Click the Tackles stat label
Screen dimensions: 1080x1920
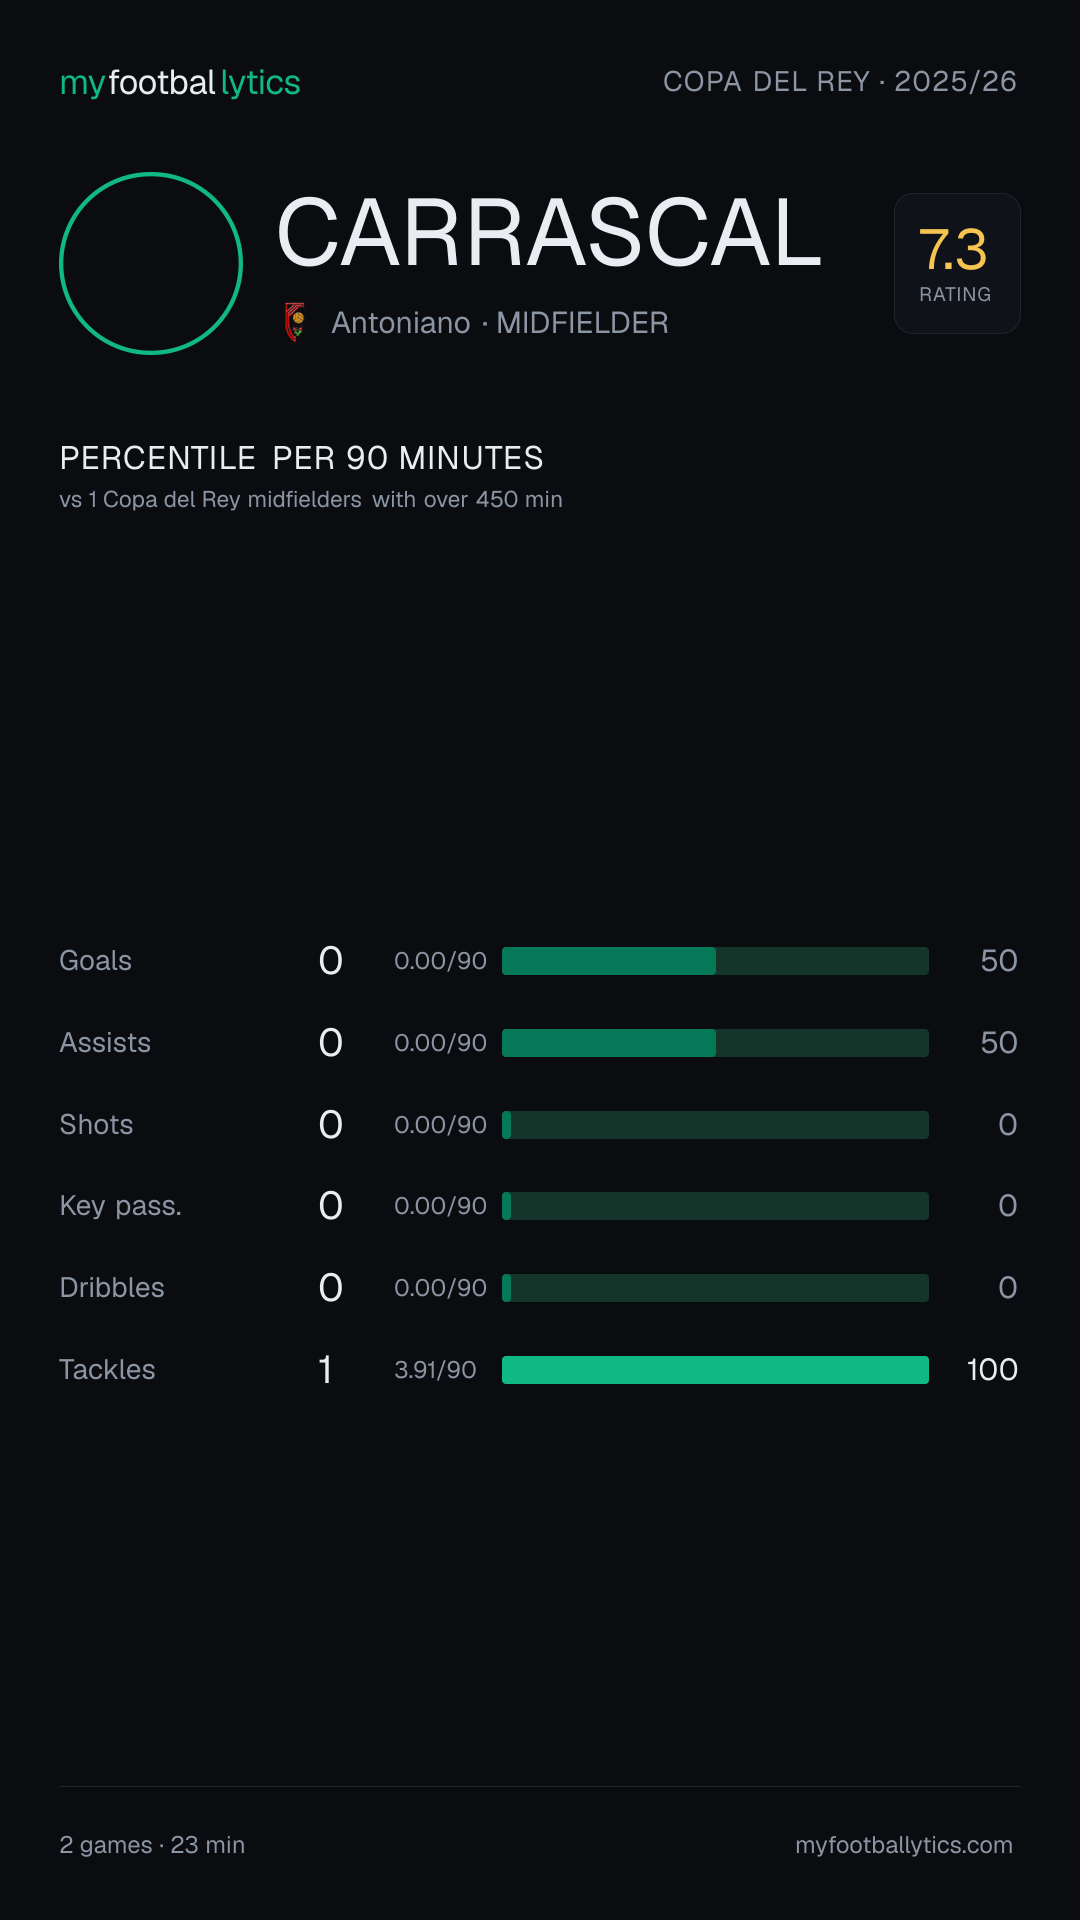pyautogui.click(x=107, y=1370)
